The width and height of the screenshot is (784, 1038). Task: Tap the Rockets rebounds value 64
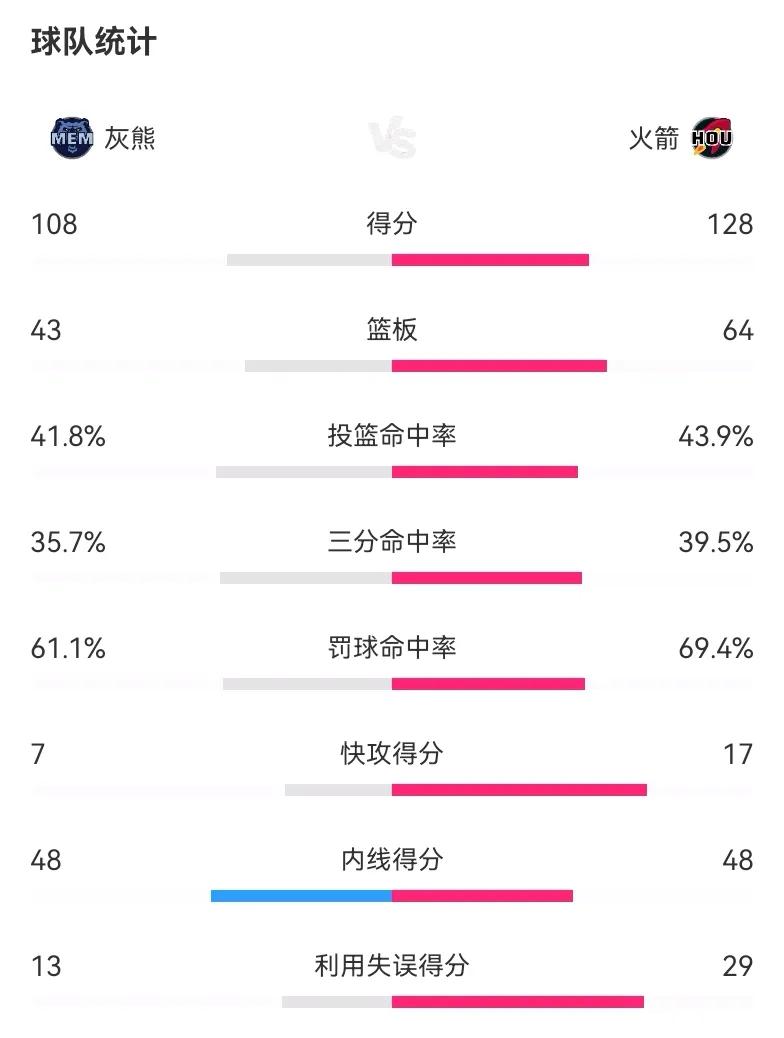click(738, 330)
